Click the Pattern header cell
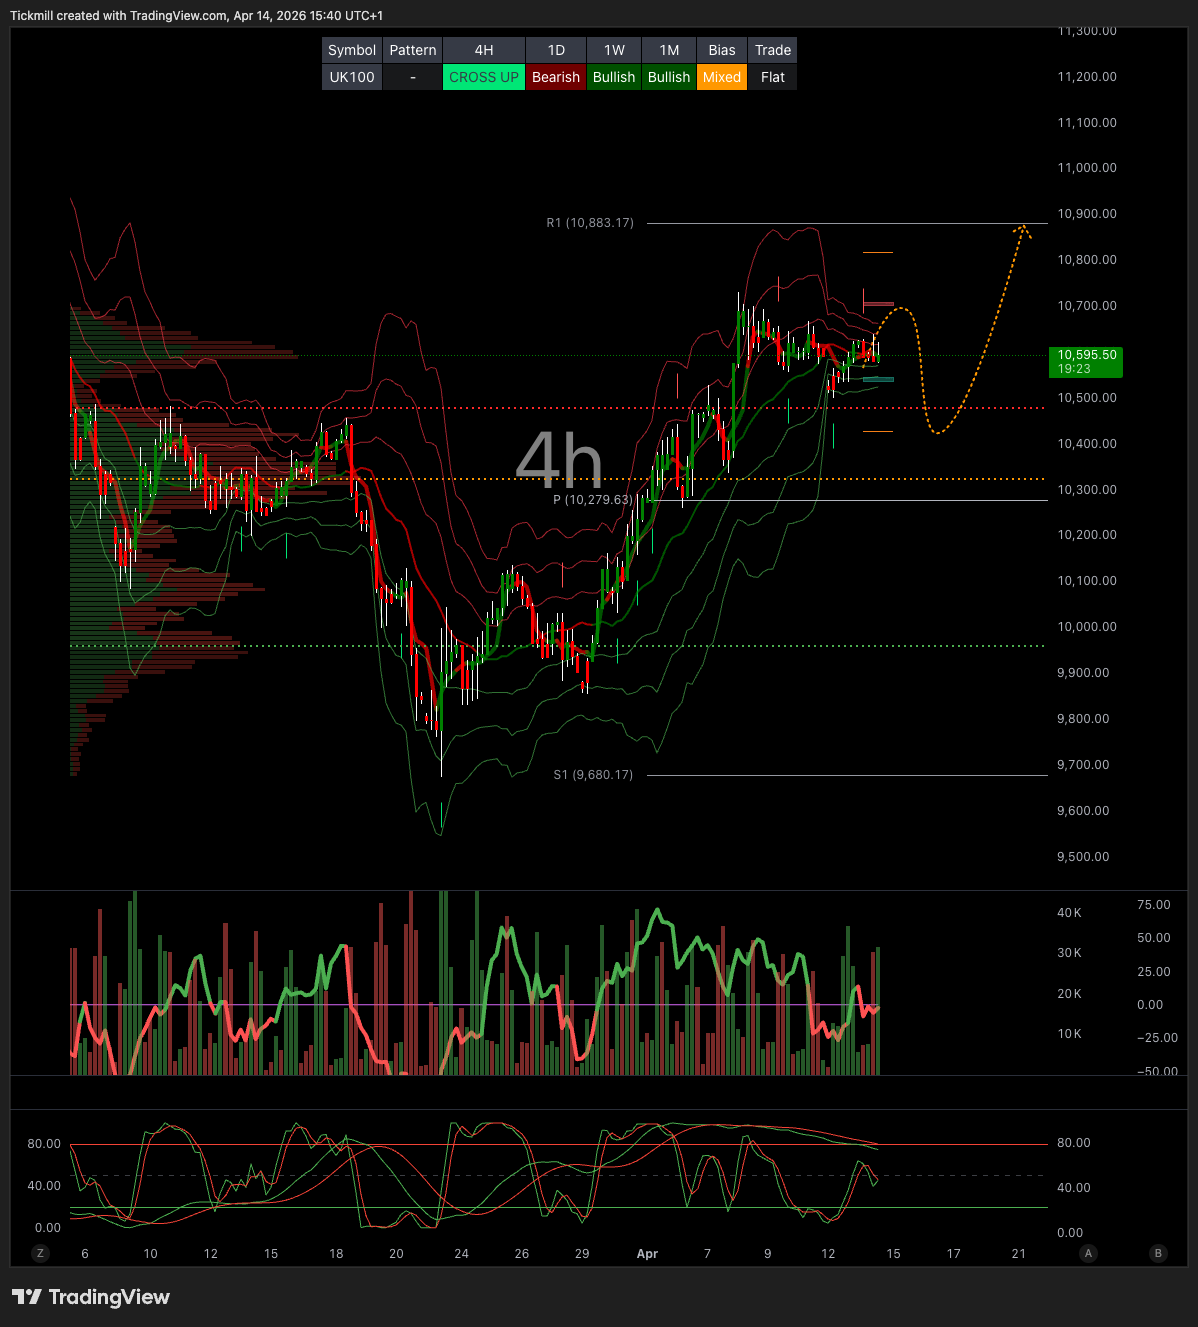 pyautogui.click(x=412, y=49)
